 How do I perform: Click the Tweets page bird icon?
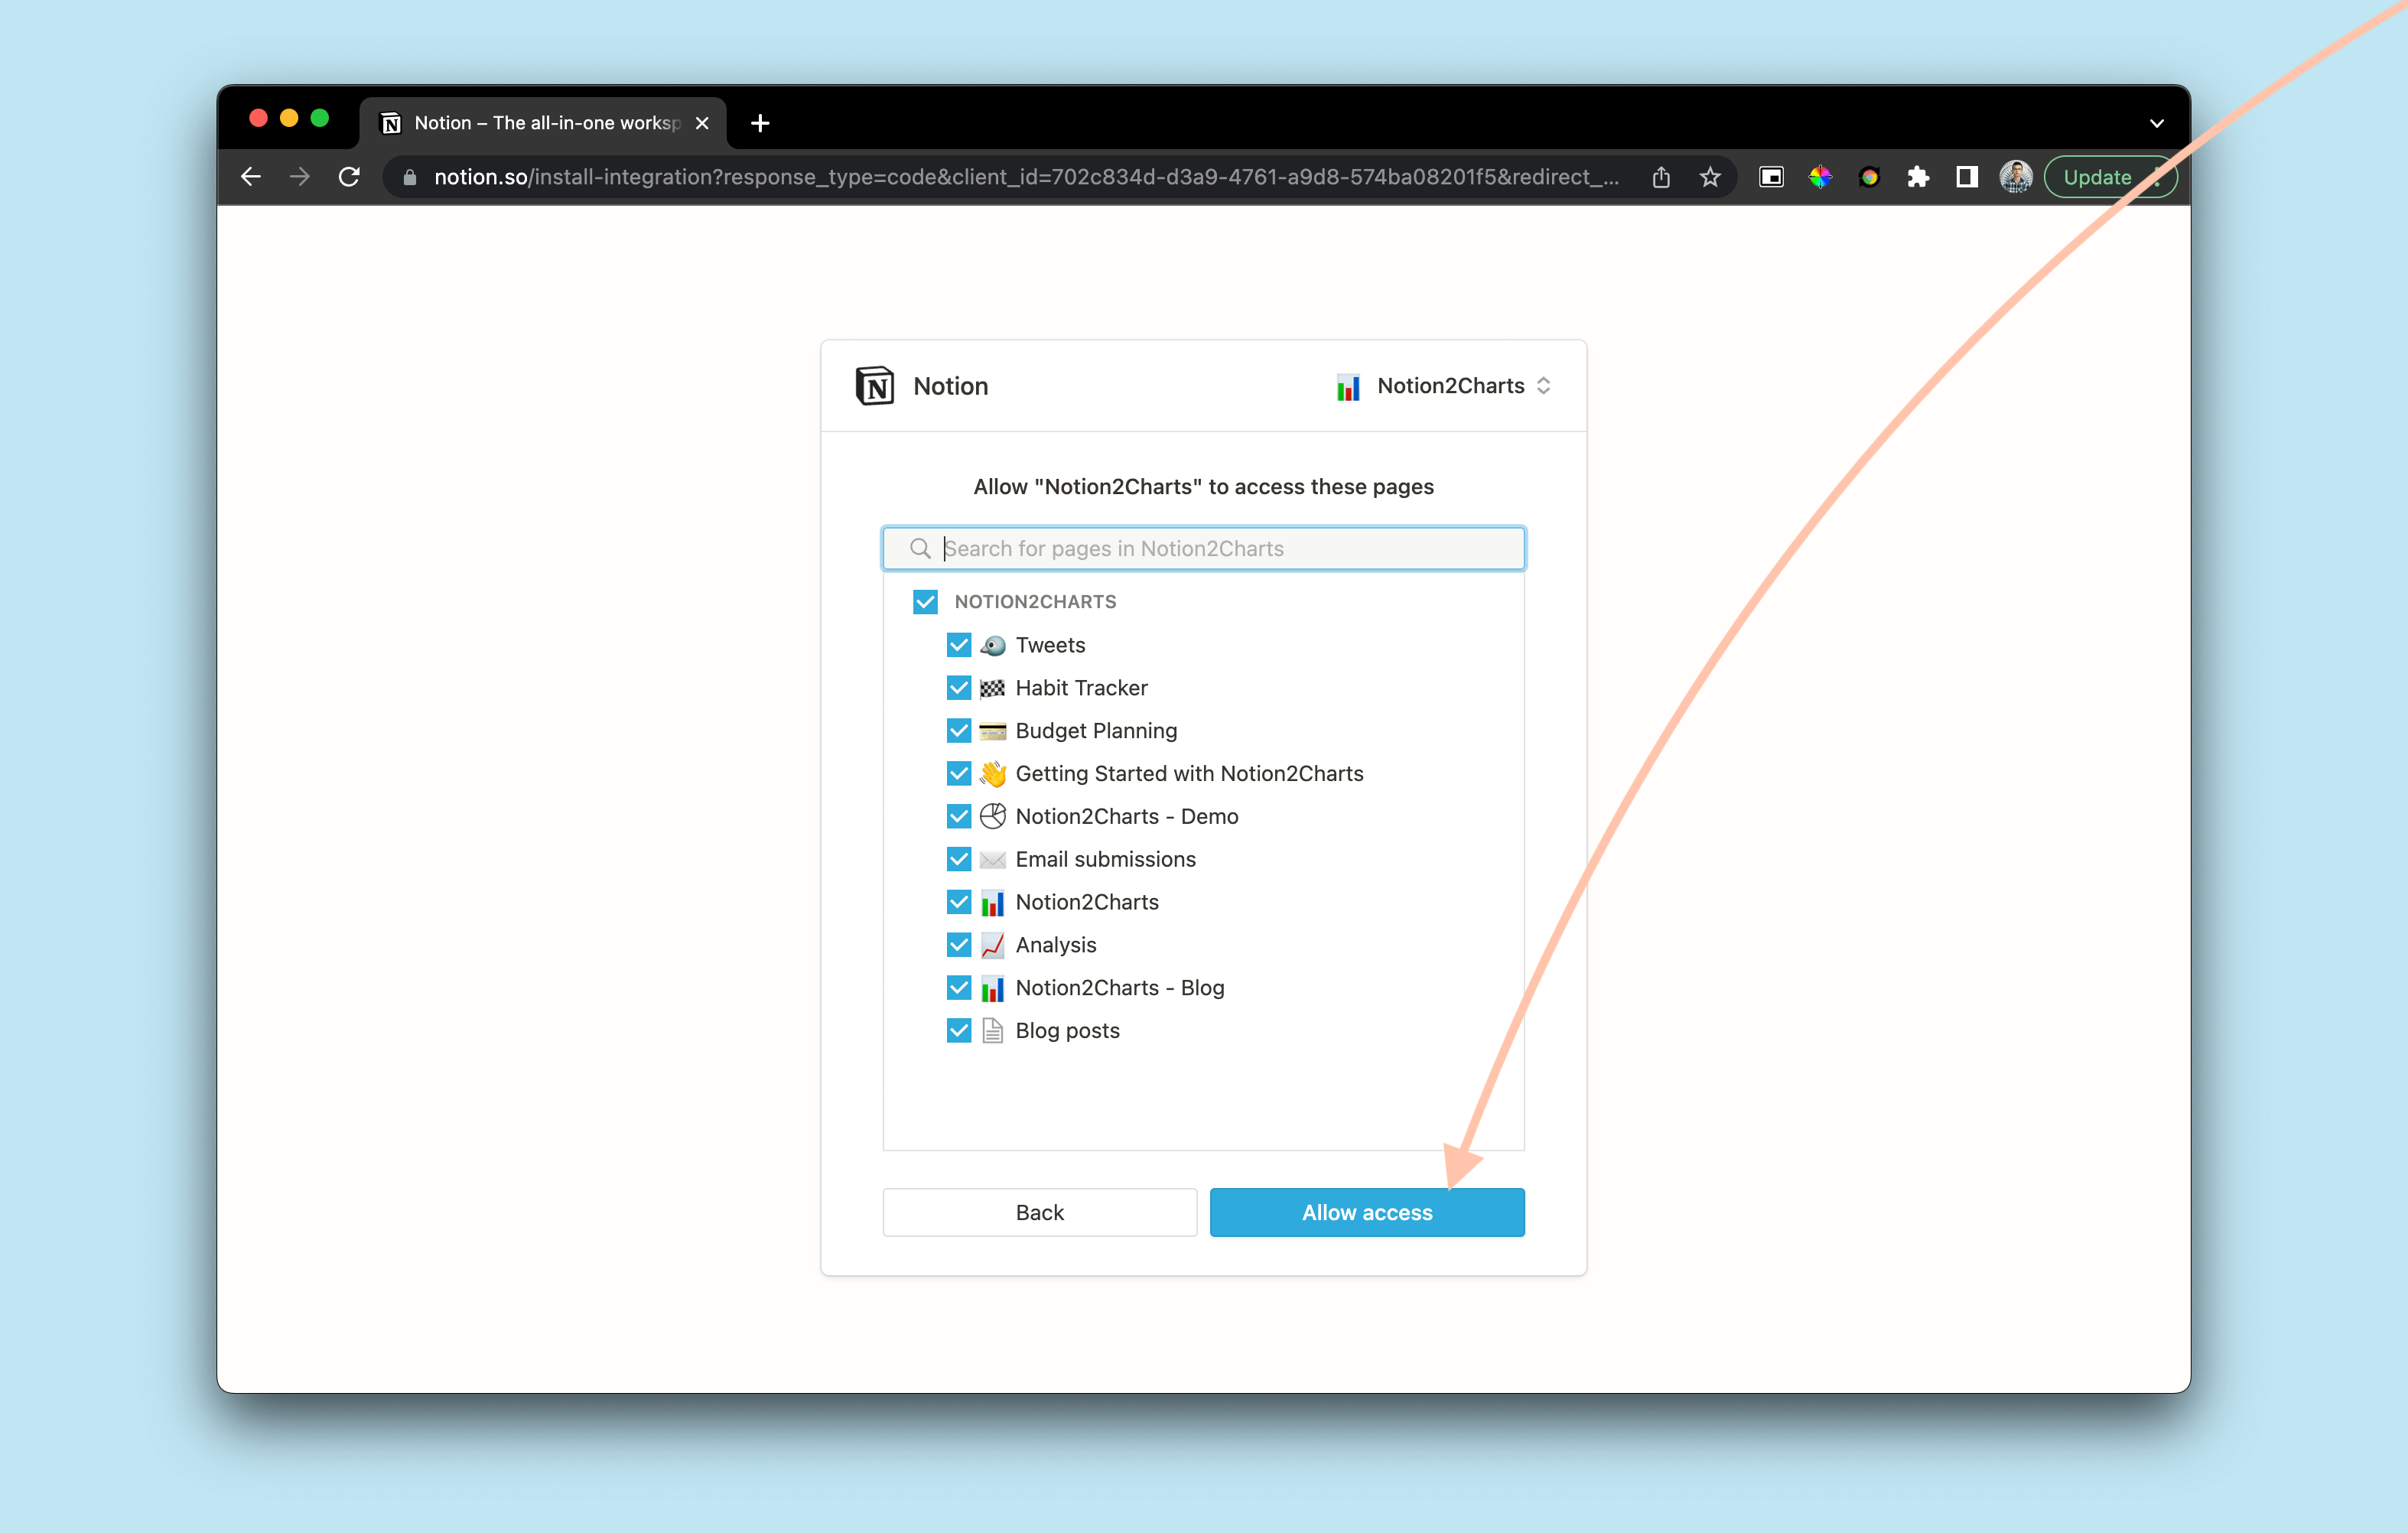(x=995, y=644)
